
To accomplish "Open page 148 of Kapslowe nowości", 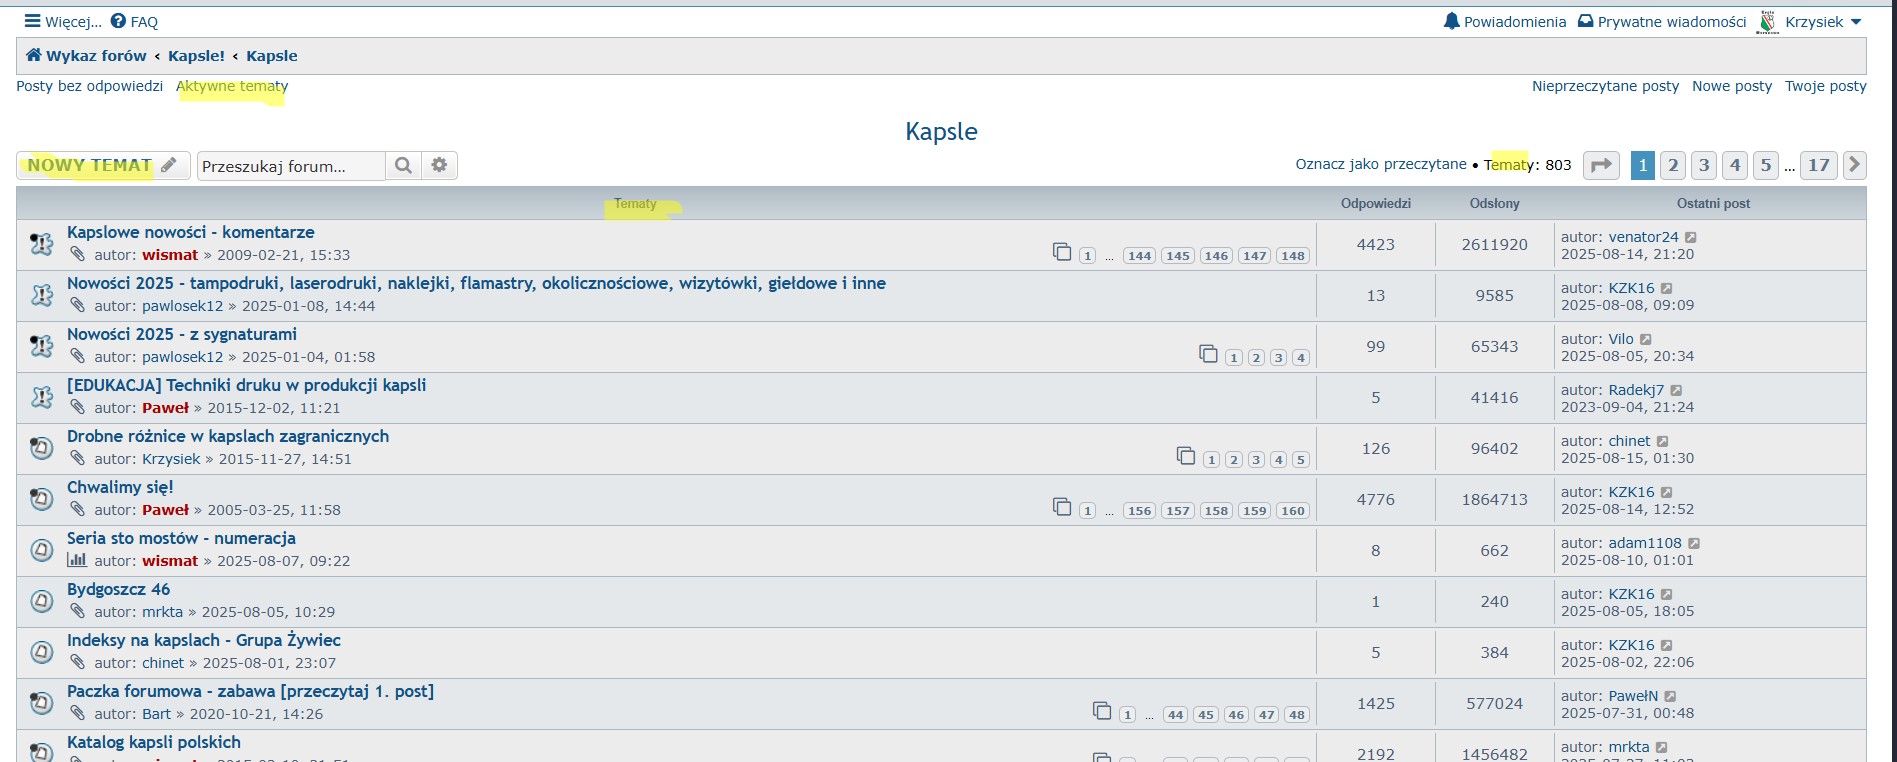I will click(1293, 256).
